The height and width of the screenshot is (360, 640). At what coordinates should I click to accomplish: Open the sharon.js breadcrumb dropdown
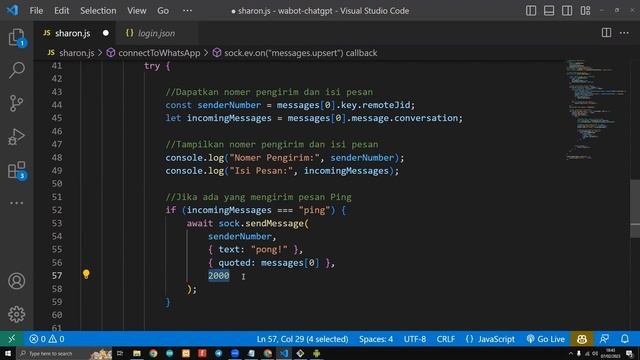(x=71, y=53)
